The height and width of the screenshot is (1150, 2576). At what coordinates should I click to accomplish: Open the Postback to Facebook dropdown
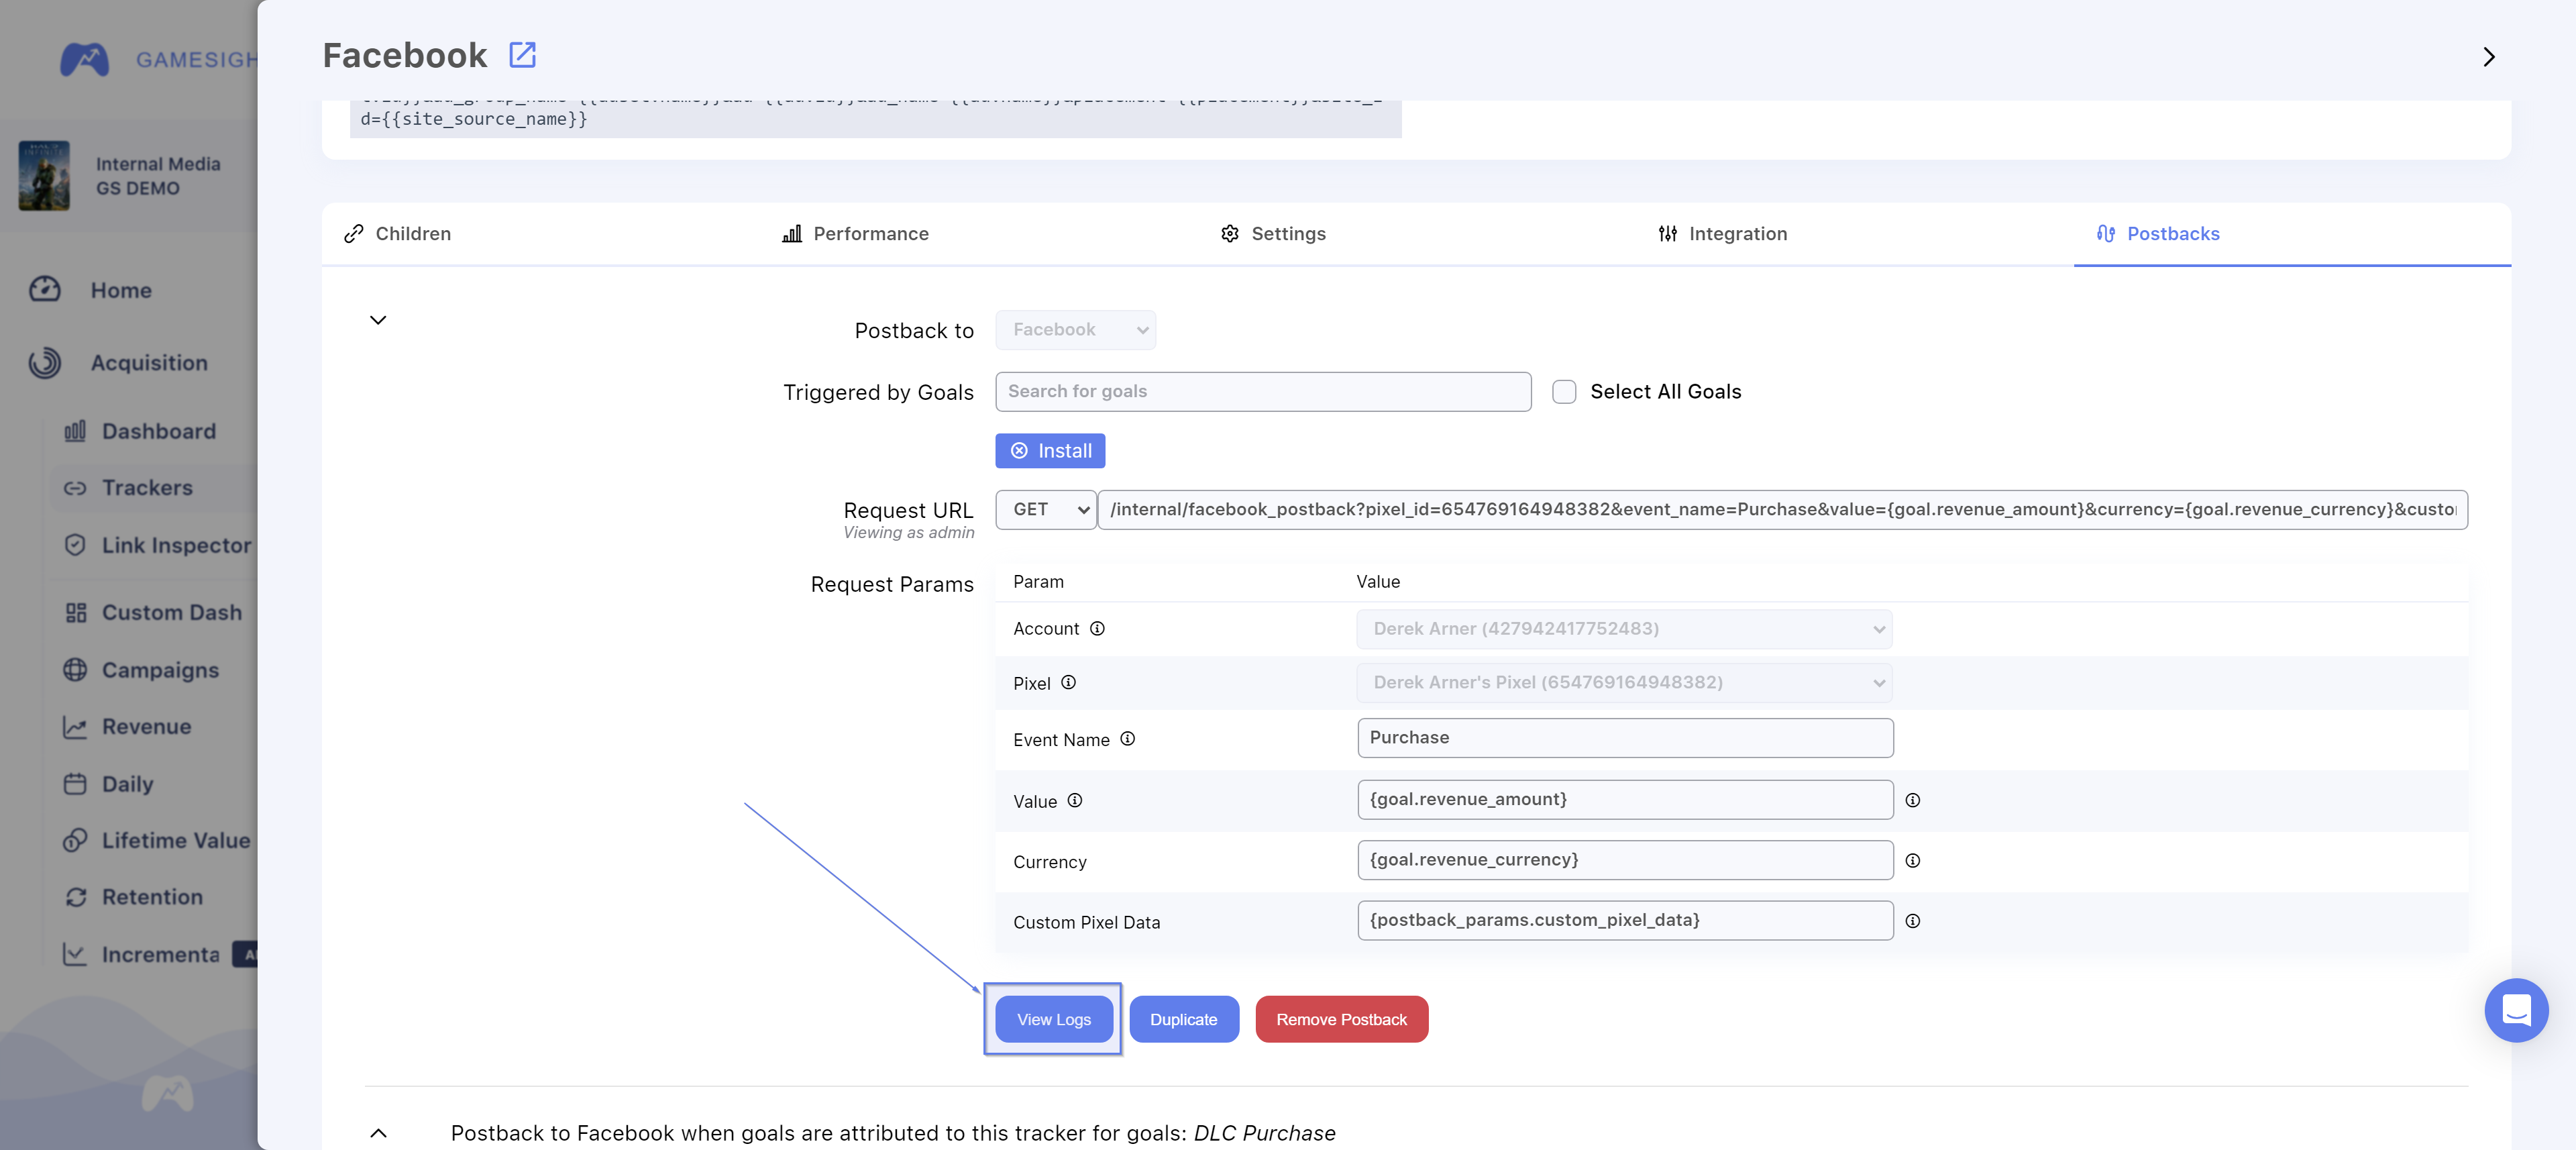coord(1075,330)
